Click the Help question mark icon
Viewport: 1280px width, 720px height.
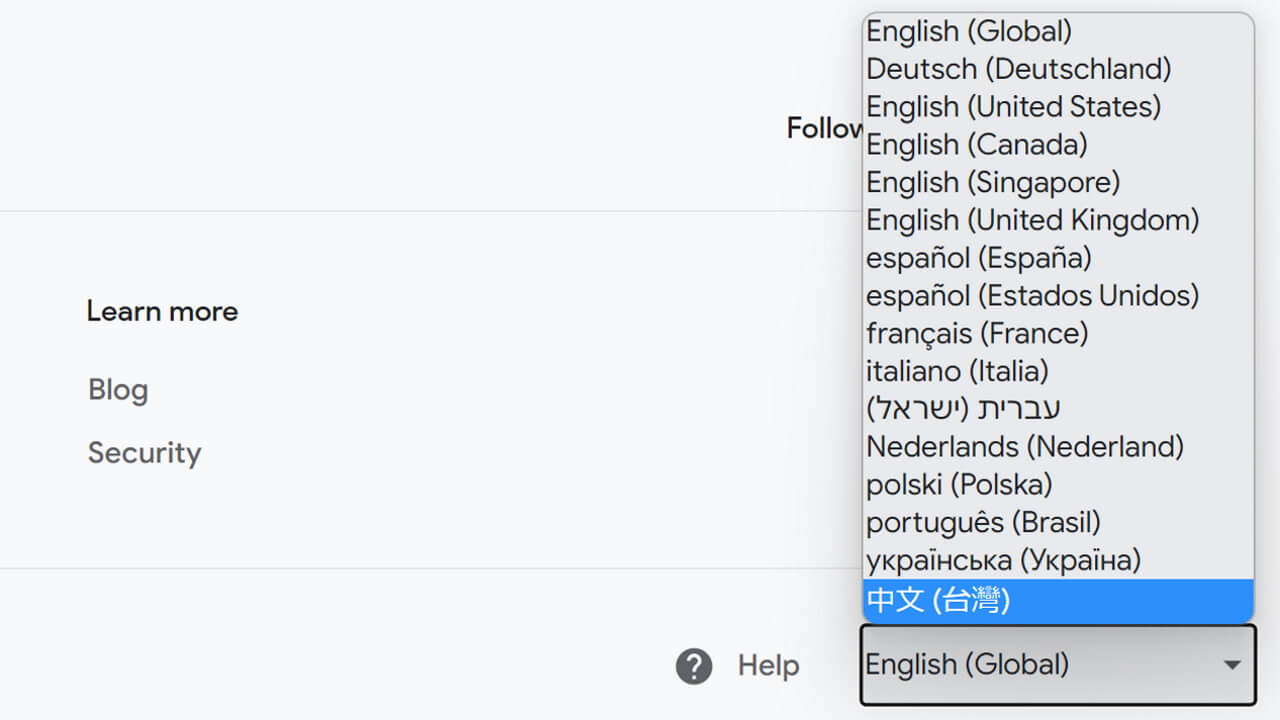(x=694, y=666)
